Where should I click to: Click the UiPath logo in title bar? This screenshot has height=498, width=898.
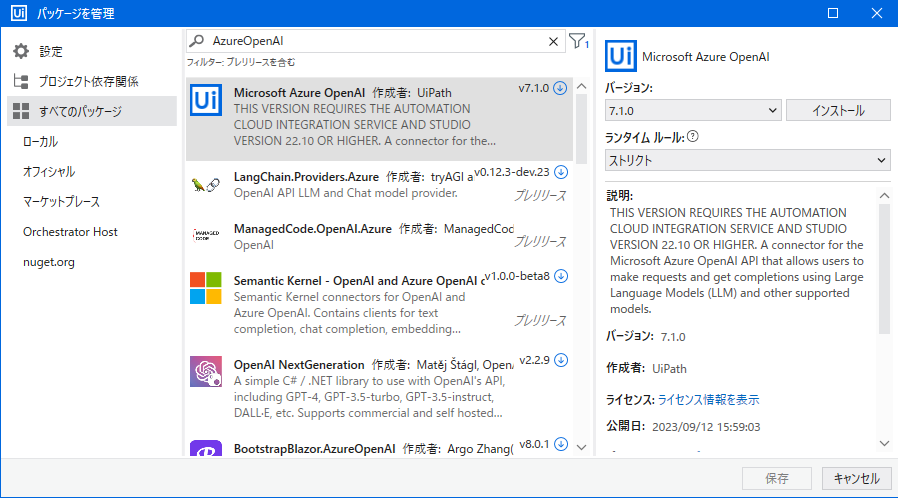[19, 13]
